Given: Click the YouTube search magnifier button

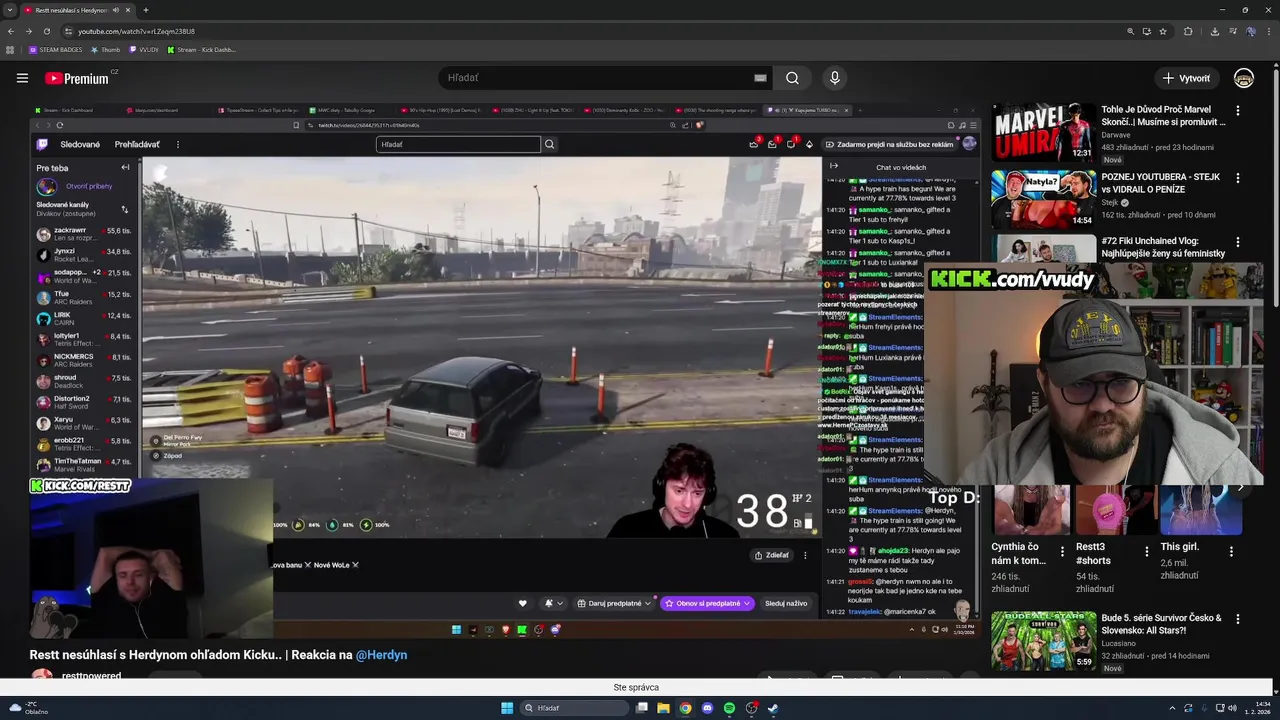Looking at the screenshot, I should [x=792, y=78].
